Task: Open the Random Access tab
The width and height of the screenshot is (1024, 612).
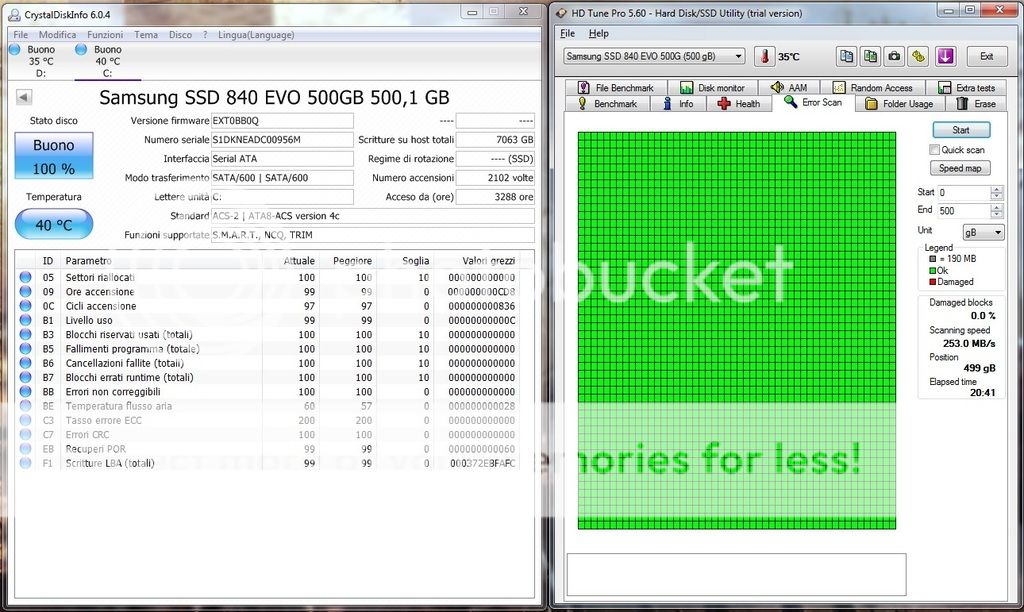Action: pos(873,88)
